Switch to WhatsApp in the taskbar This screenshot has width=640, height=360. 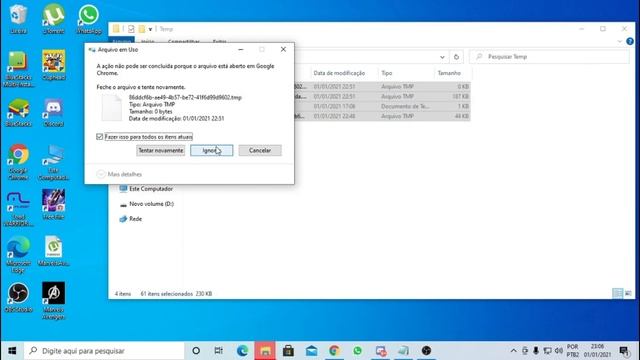358,351
